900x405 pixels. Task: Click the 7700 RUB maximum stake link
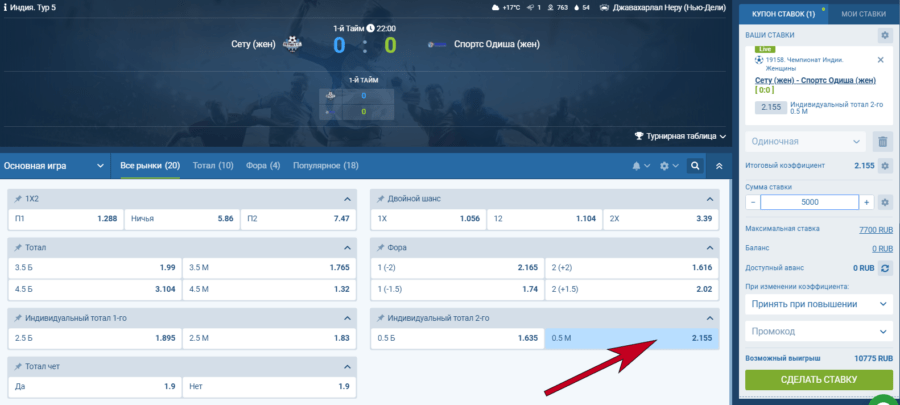876,229
